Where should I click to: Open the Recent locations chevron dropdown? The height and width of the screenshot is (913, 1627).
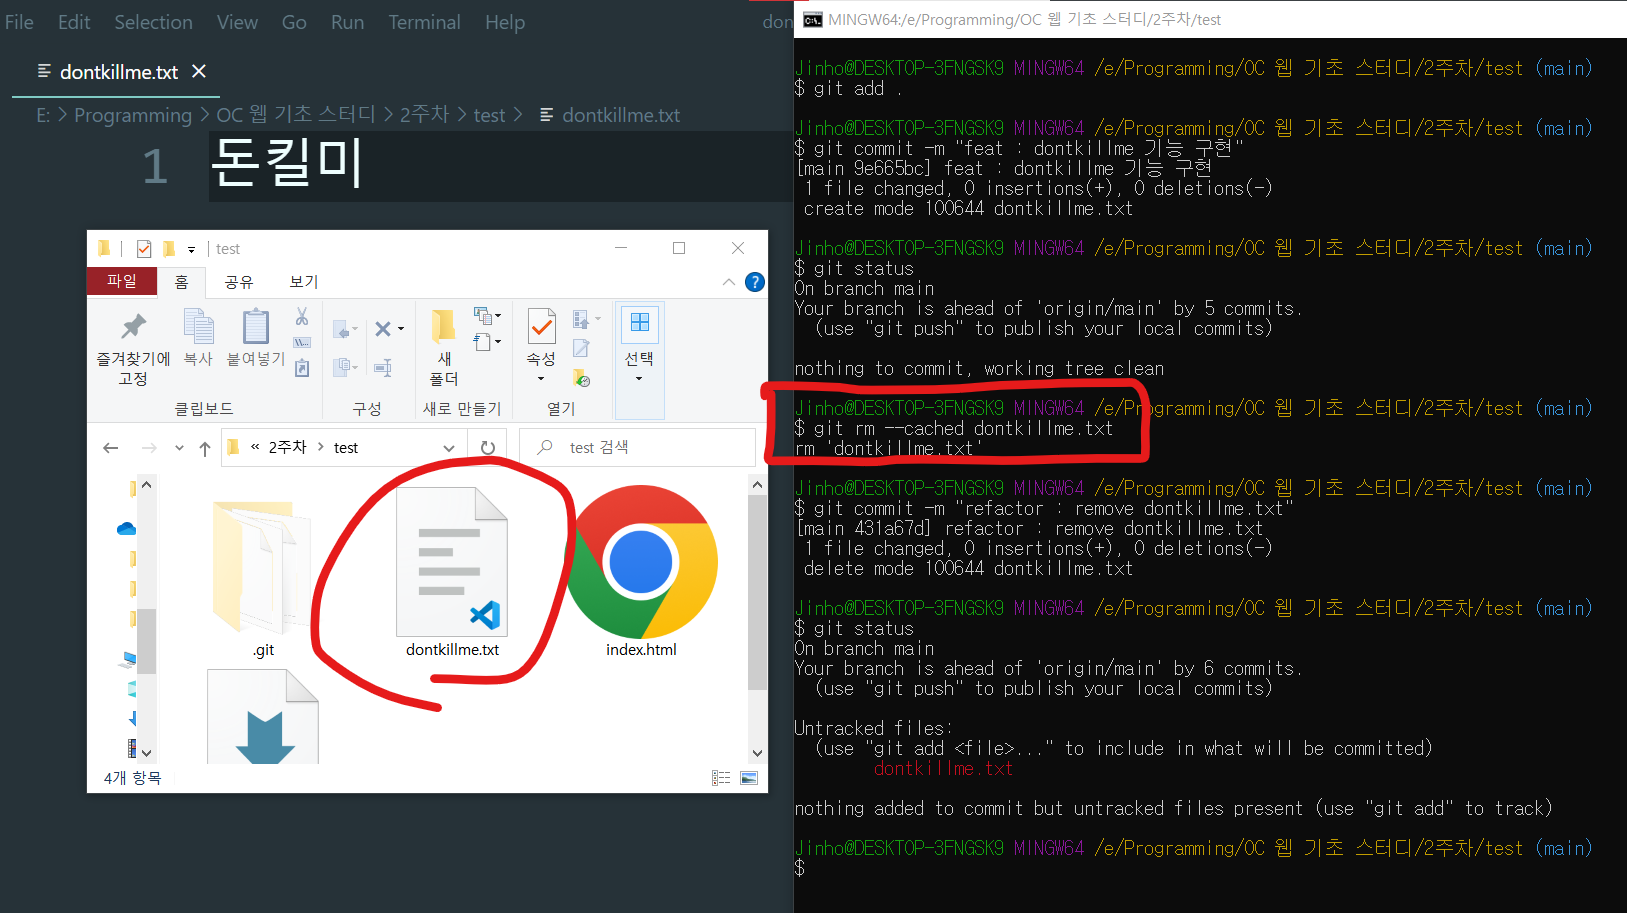[179, 448]
